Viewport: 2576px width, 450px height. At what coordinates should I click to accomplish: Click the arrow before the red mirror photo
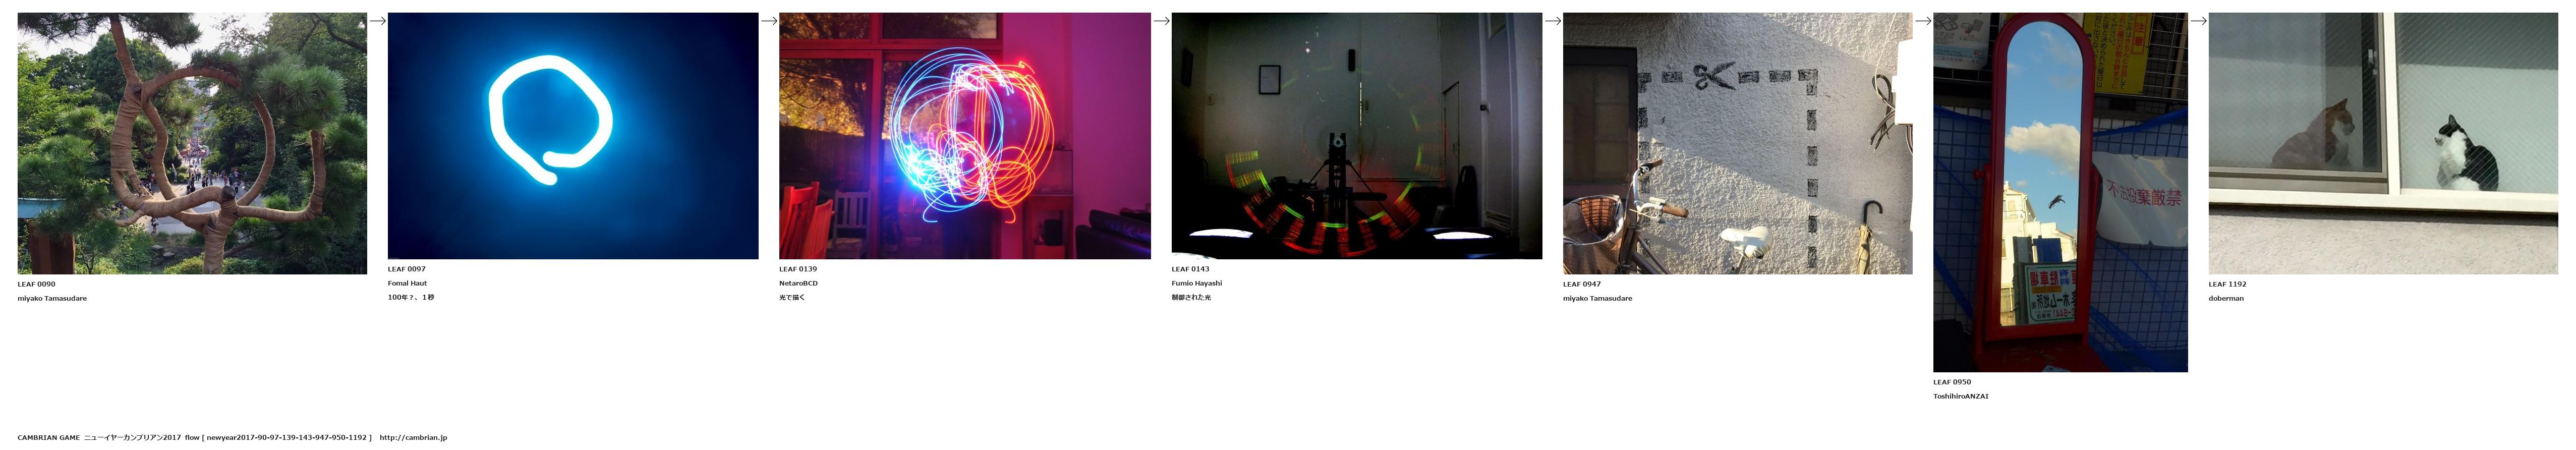[1923, 21]
